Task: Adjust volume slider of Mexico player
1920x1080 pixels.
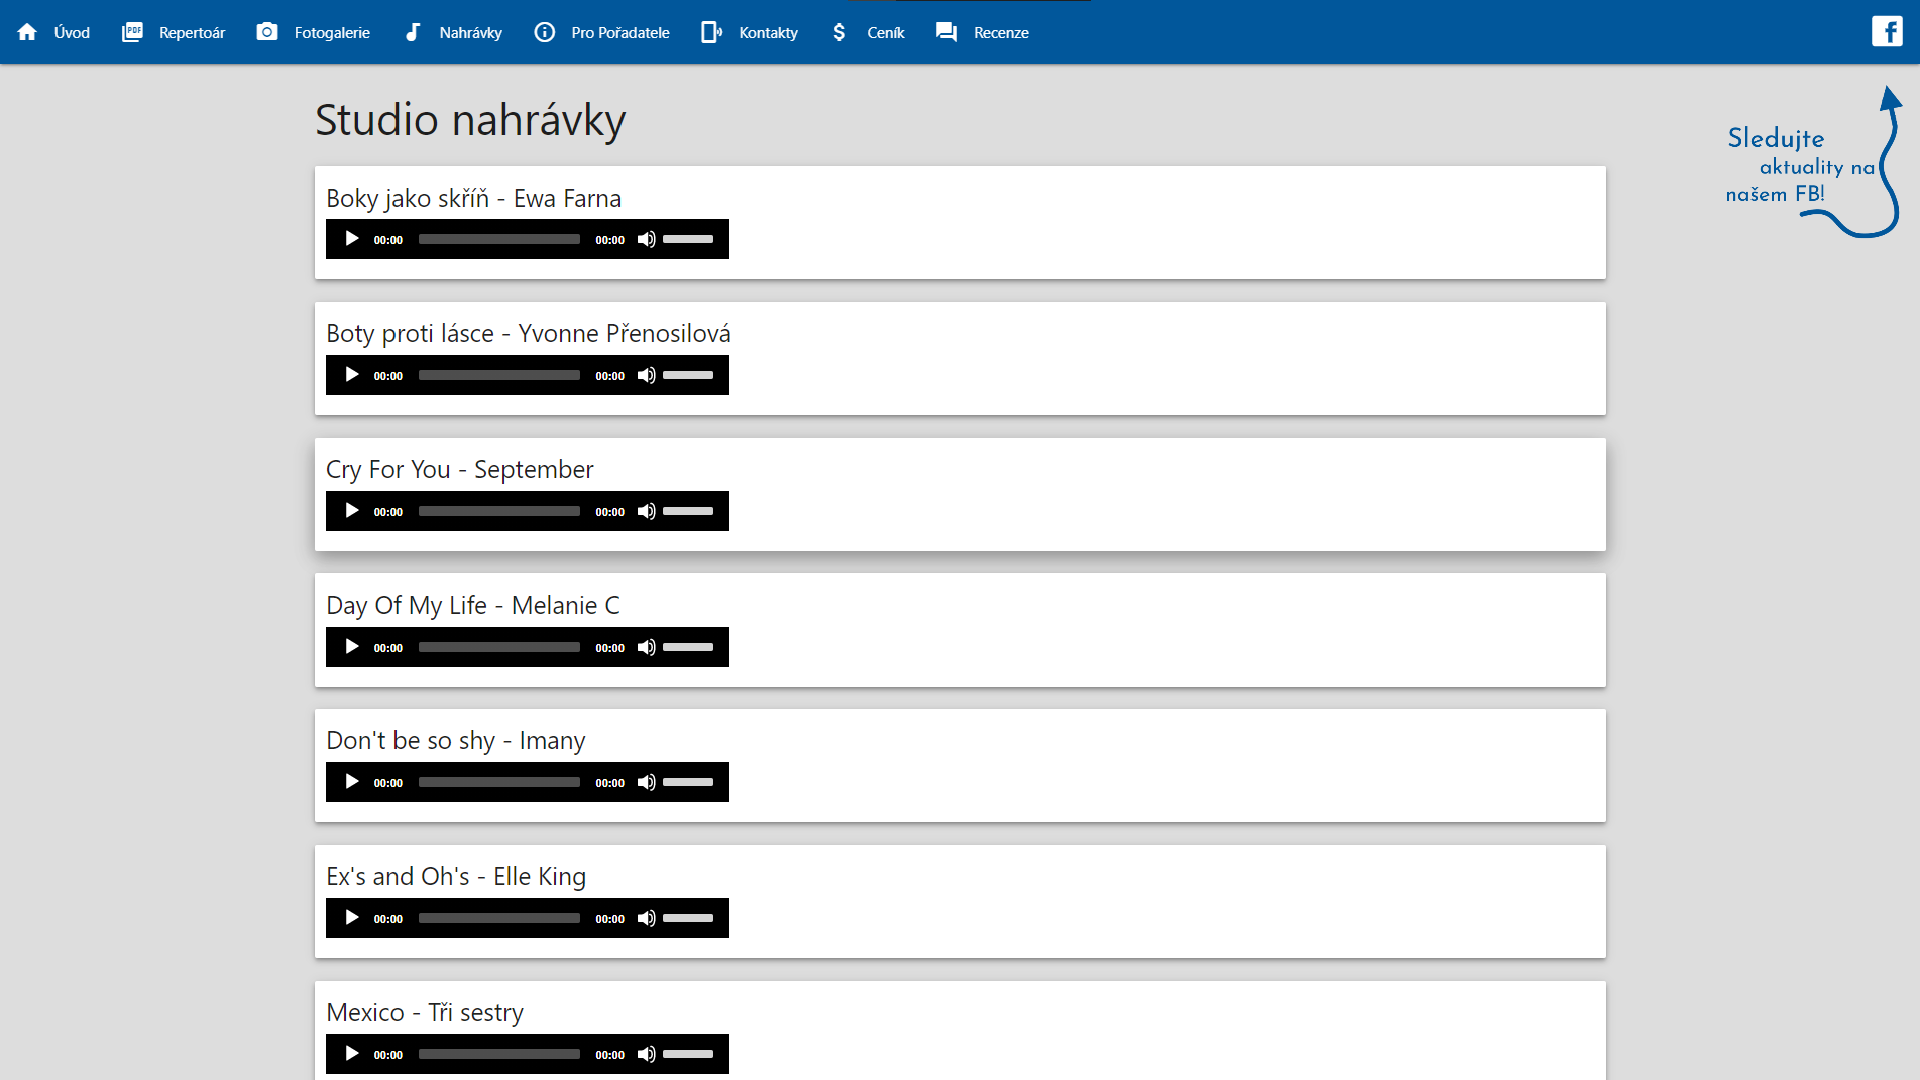Action: (688, 1054)
